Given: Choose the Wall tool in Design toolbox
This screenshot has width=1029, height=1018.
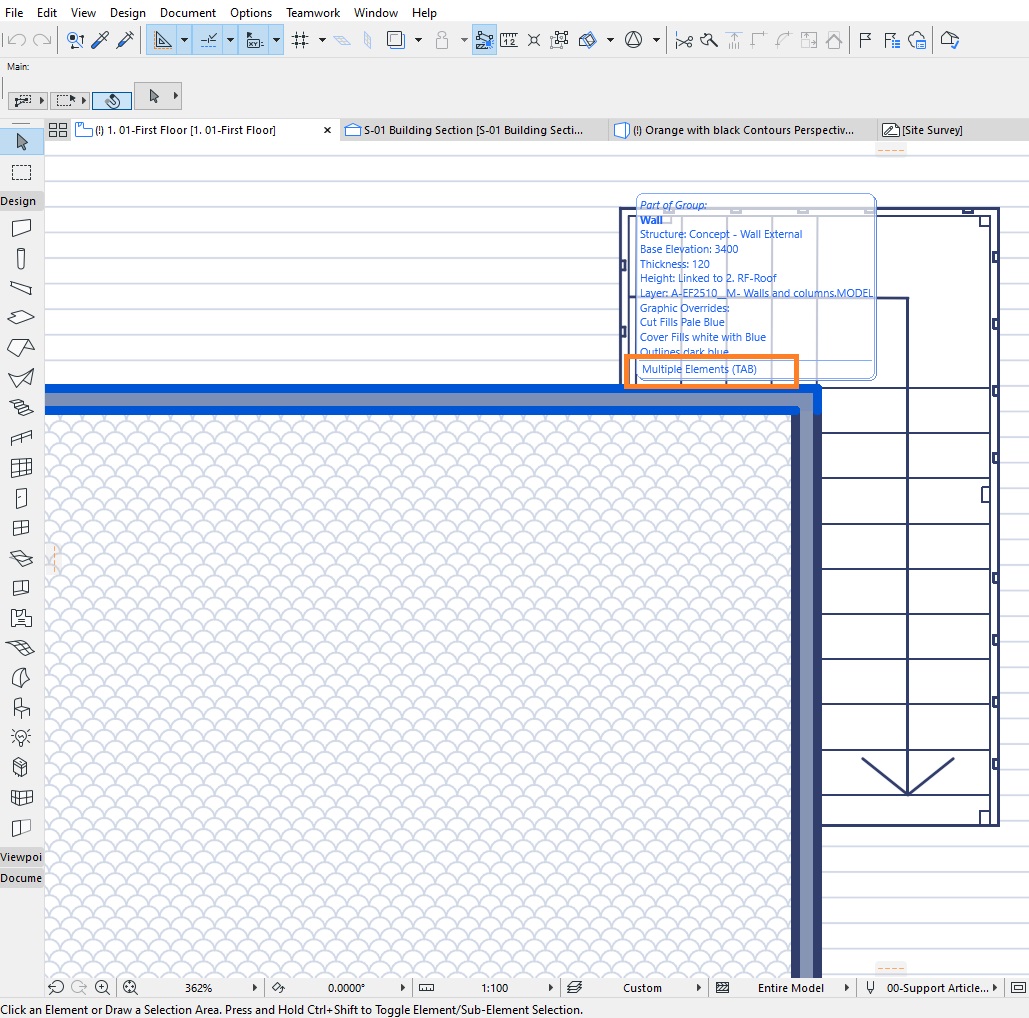Looking at the screenshot, I should [21, 228].
